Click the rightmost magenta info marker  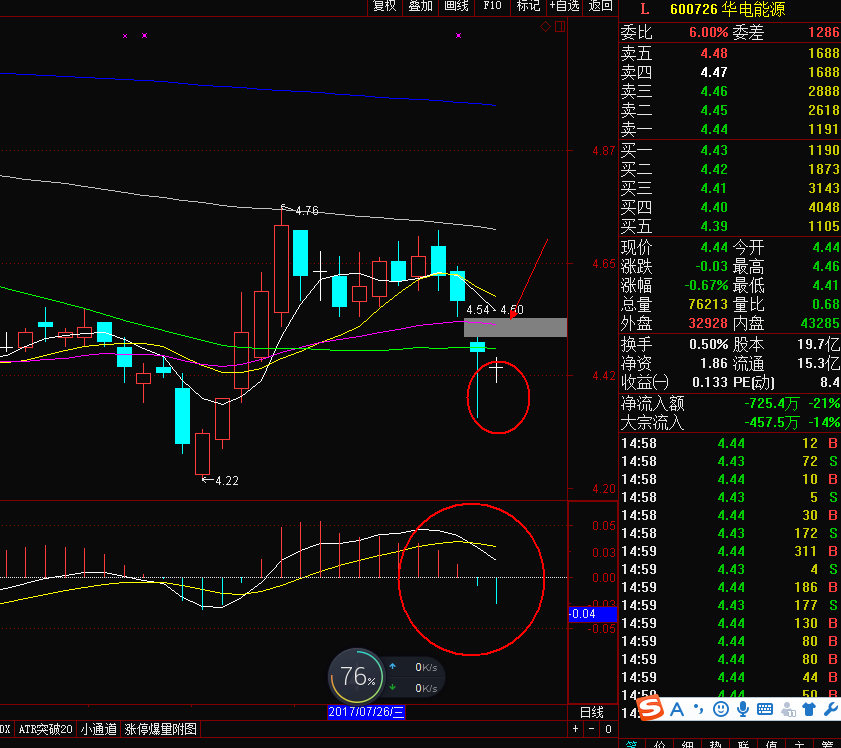pos(459,36)
